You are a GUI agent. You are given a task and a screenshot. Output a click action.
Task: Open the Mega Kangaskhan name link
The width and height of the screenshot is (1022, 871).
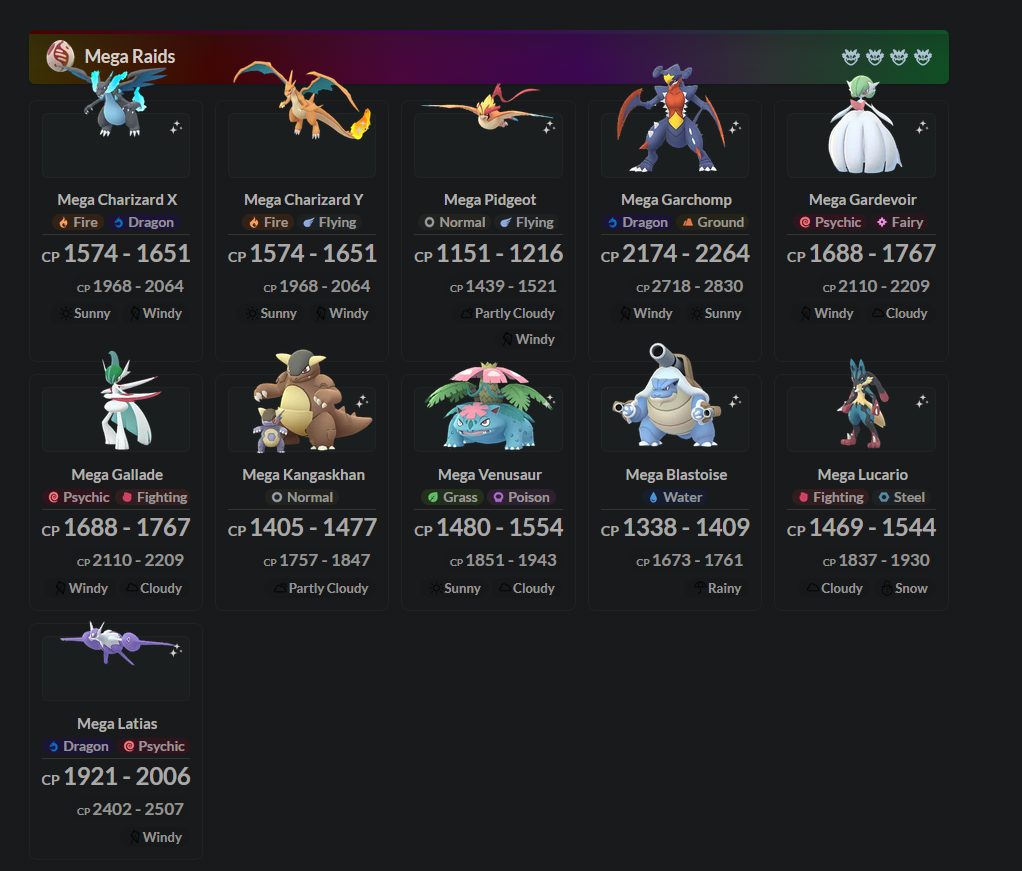pyautogui.click(x=304, y=475)
